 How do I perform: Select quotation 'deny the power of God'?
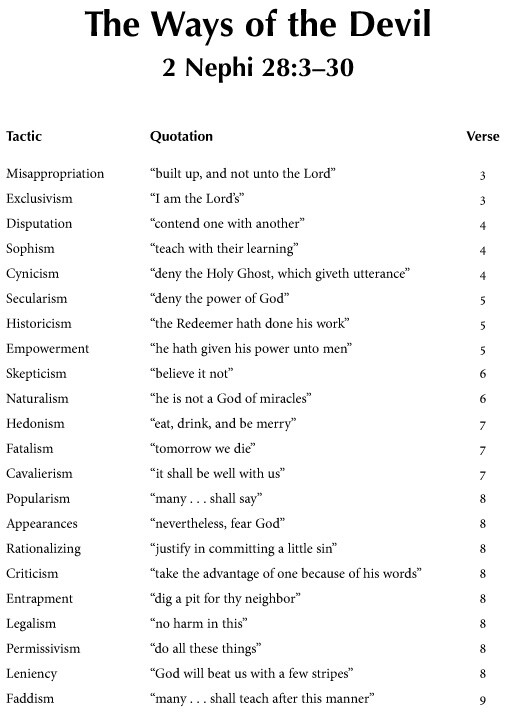pyautogui.click(x=220, y=299)
